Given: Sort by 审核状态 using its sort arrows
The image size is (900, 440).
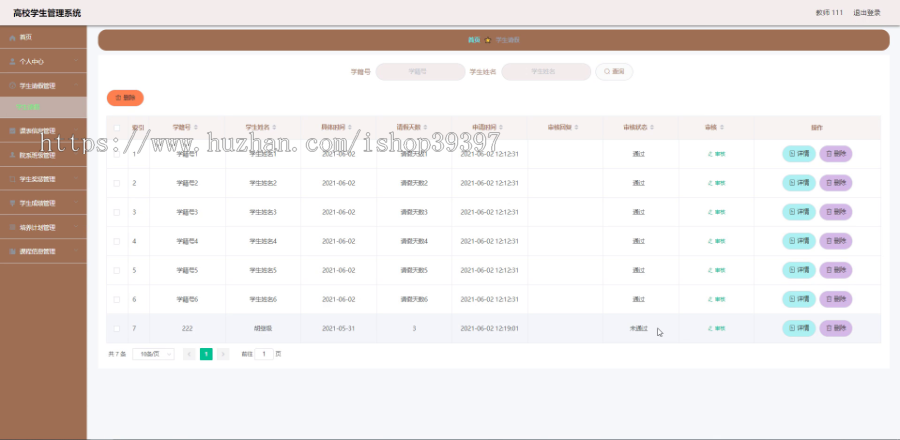Looking at the screenshot, I should (x=652, y=127).
